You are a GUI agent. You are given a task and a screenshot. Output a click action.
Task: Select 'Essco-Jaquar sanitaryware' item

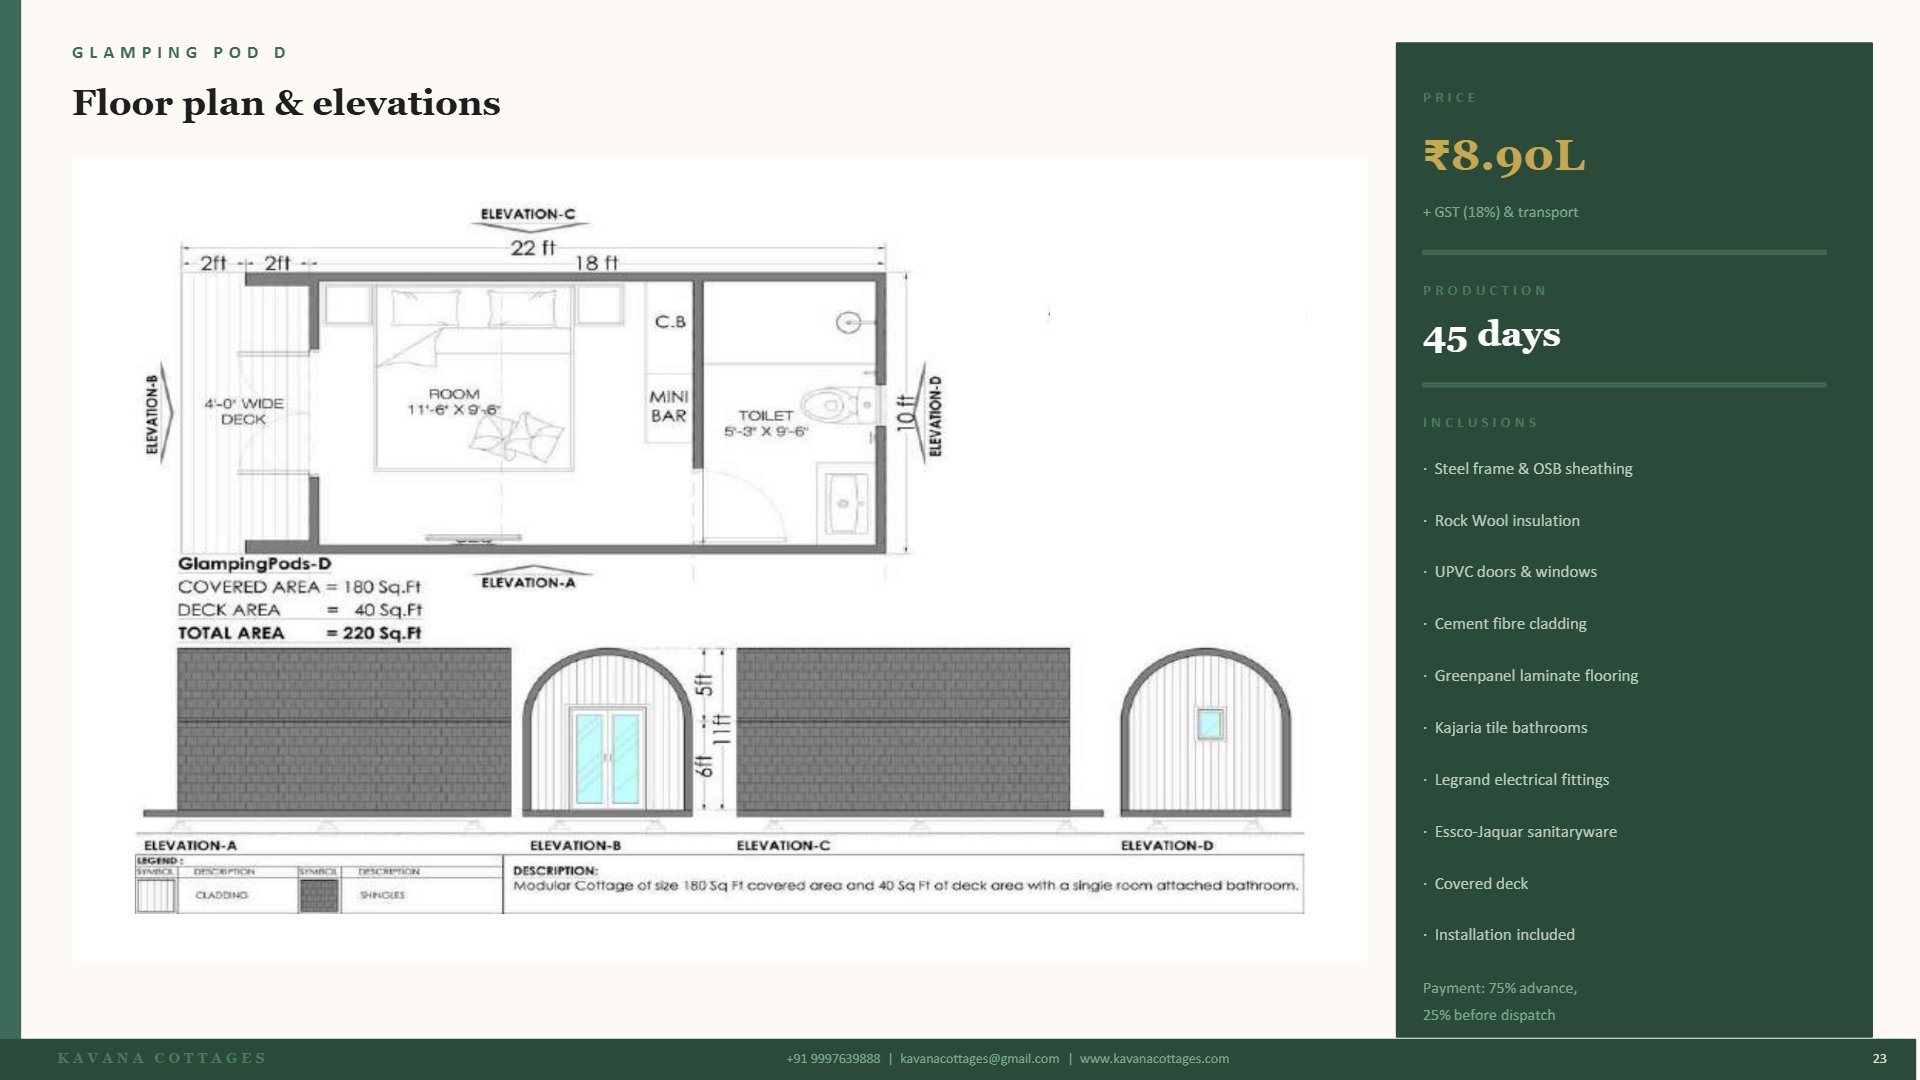click(x=1525, y=832)
